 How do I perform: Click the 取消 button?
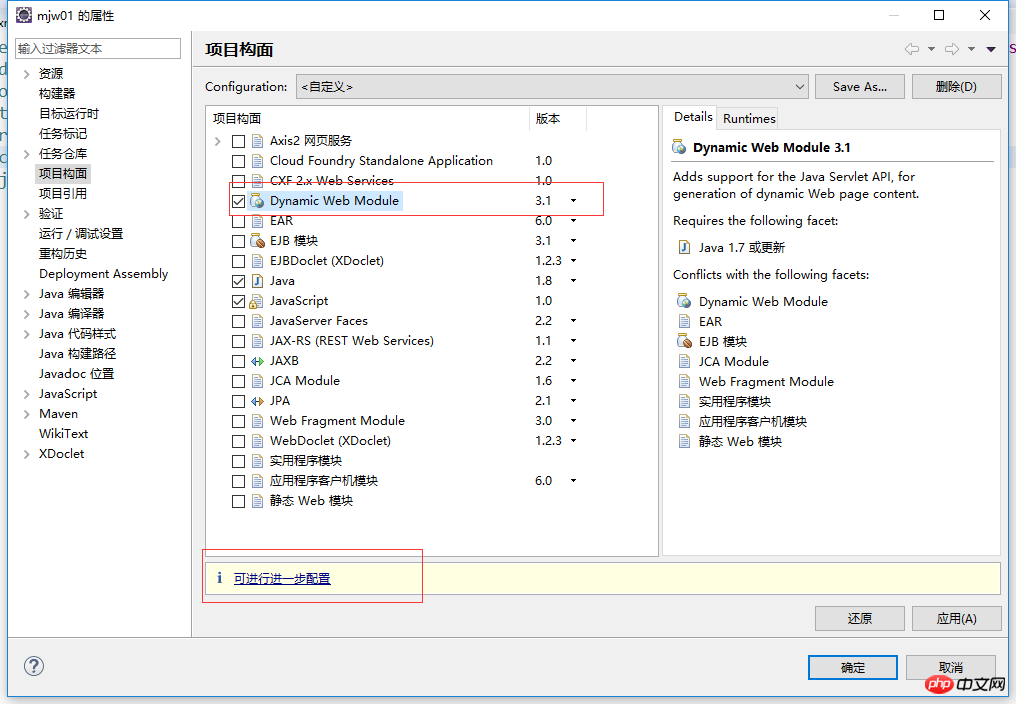click(x=951, y=667)
